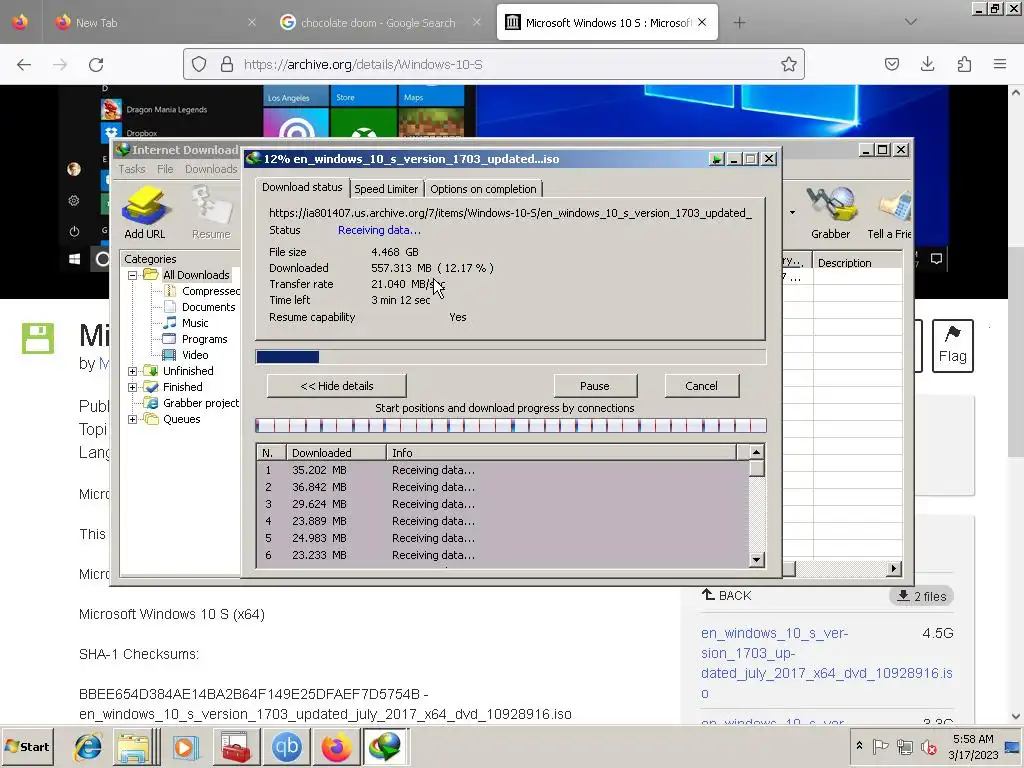Image resolution: width=1024 pixels, height=768 pixels.
Task: Open Firefox downloads panel
Action: coord(927,64)
